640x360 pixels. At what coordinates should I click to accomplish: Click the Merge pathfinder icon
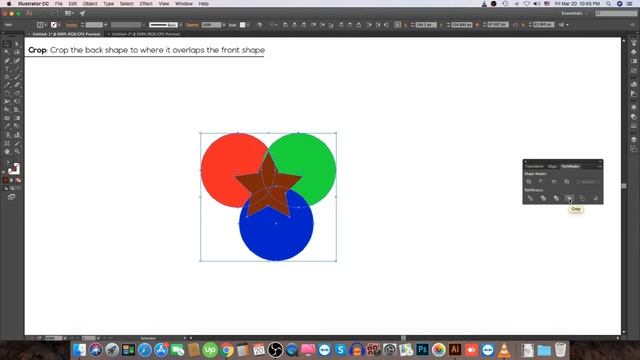point(556,198)
